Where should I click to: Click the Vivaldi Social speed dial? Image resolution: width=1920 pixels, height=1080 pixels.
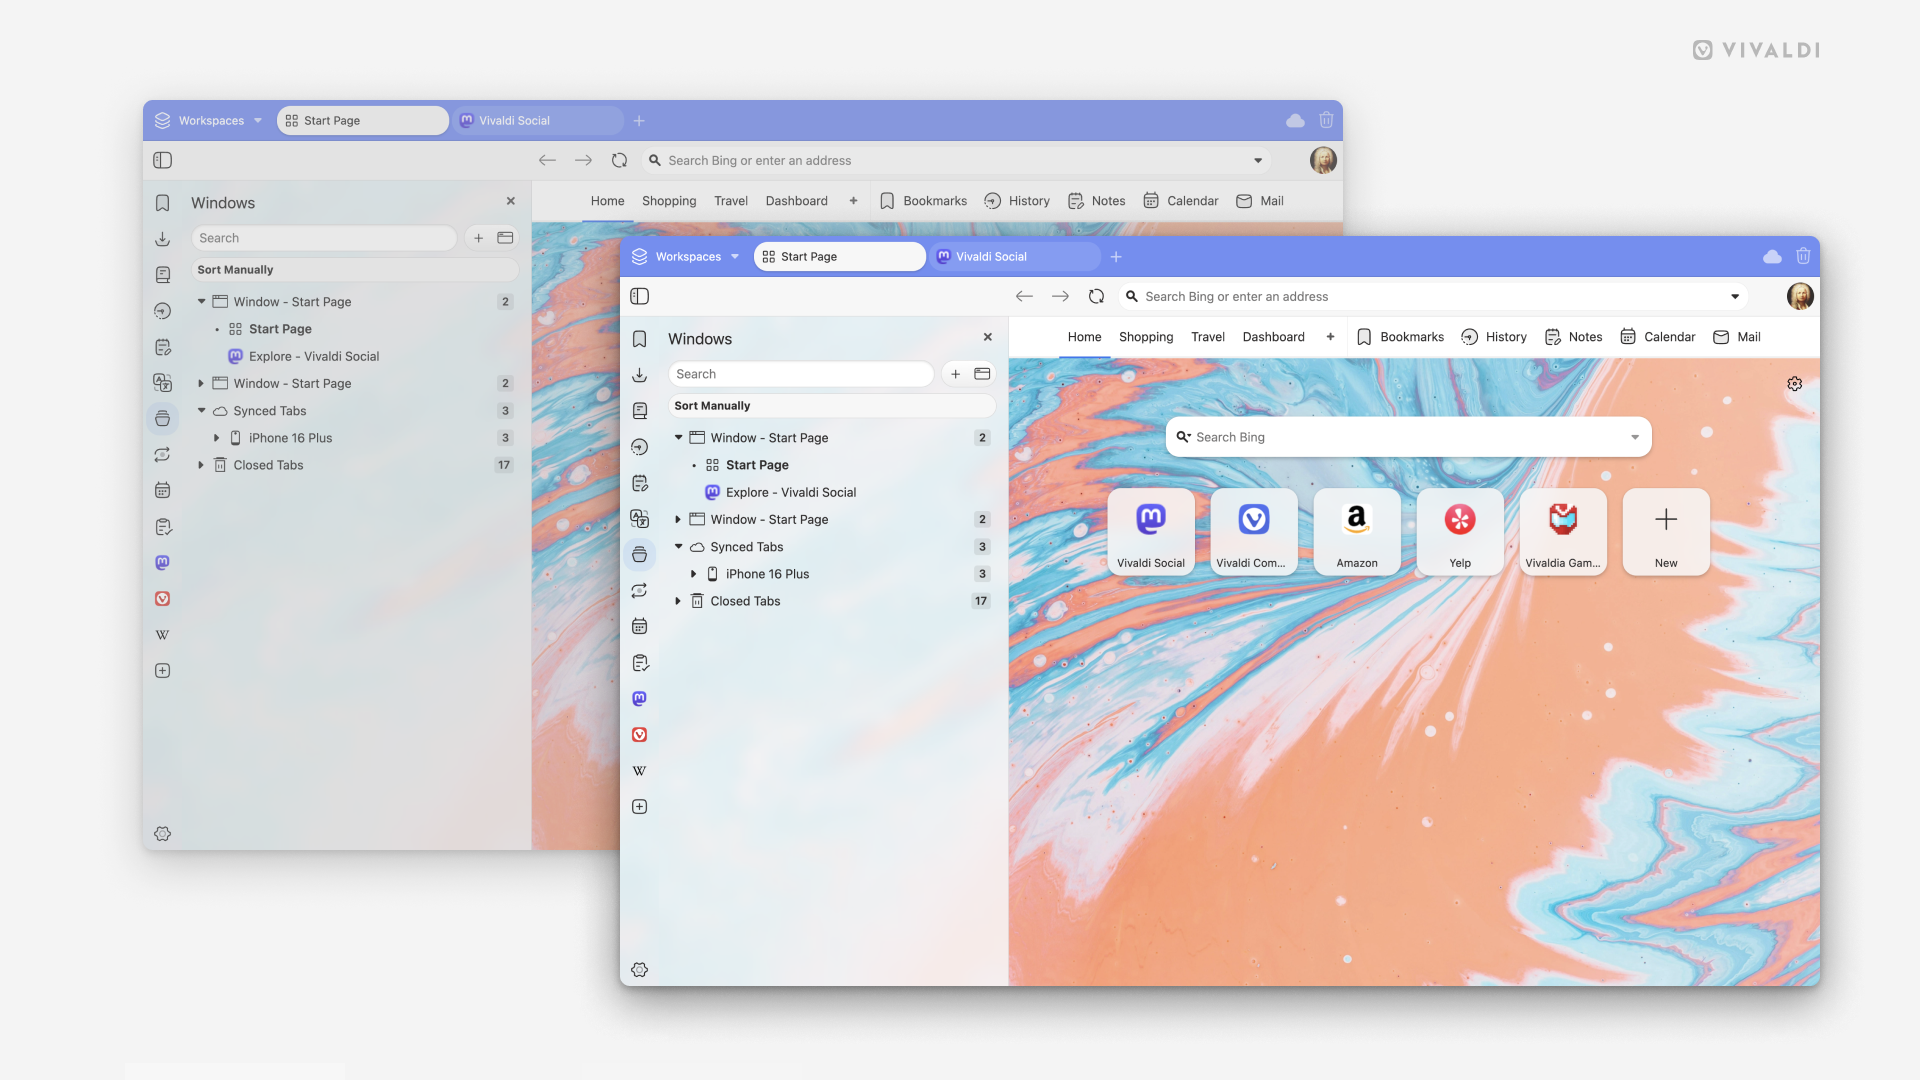tap(1151, 530)
